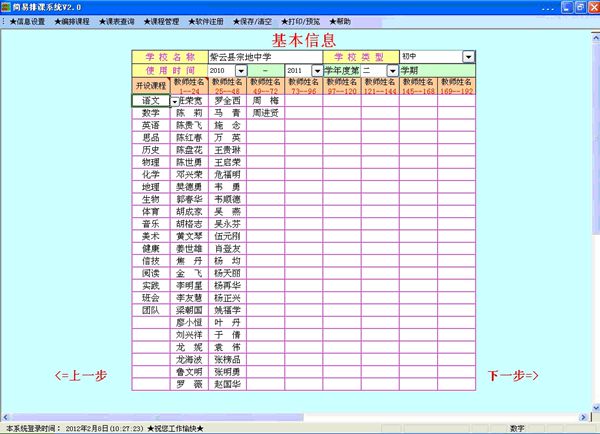Click the application icon in title bar

tap(7, 6)
